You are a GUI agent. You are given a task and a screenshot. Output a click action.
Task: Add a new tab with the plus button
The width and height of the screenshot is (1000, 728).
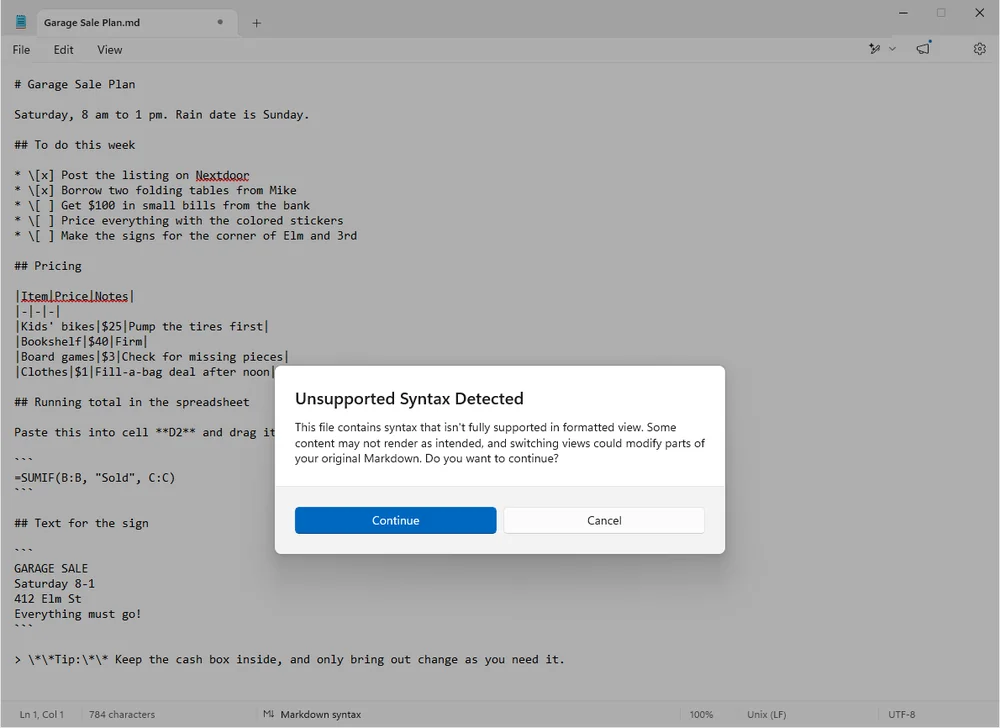[x=256, y=23]
